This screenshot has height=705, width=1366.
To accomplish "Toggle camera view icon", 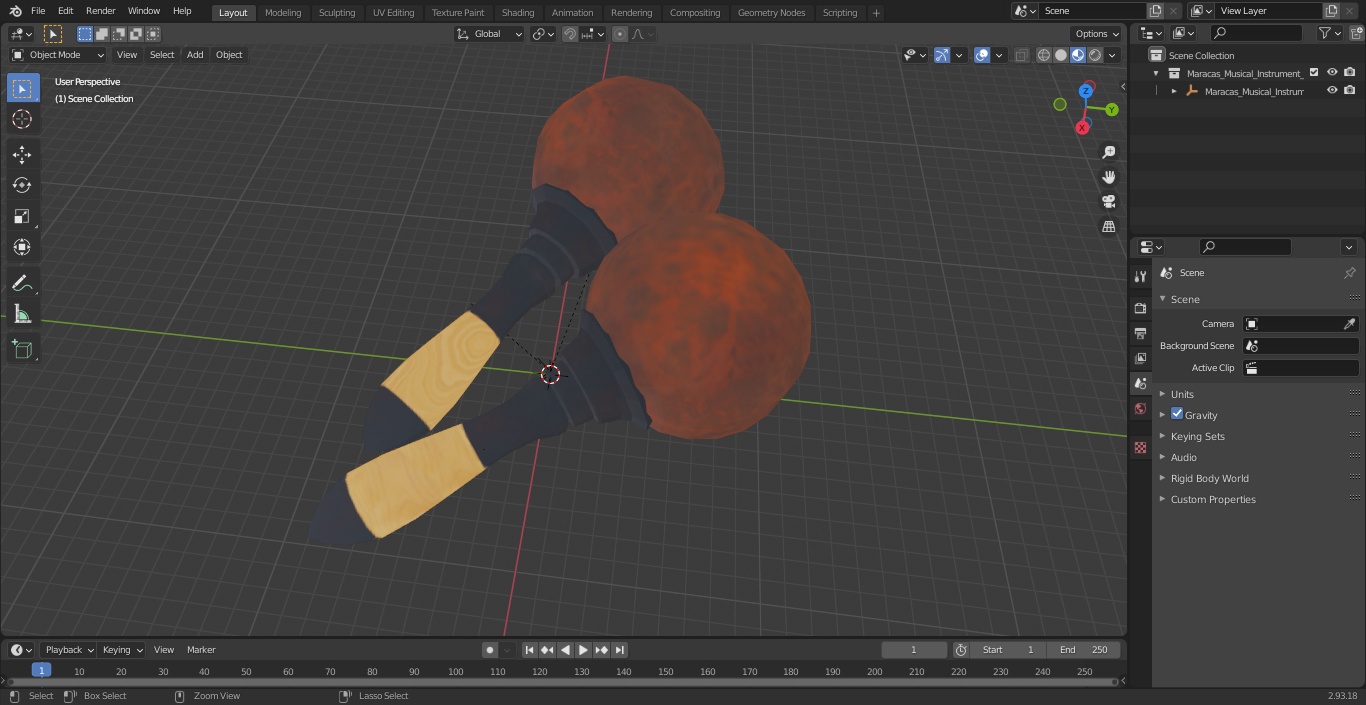I will [x=1109, y=202].
